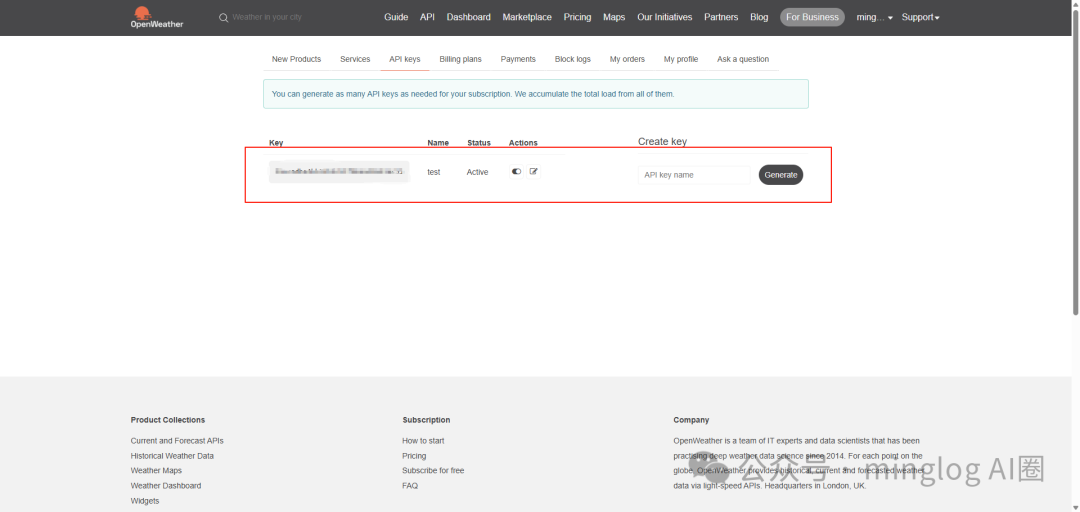Switch to the Block logs tab
This screenshot has width=1080, height=512.
click(572, 59)
